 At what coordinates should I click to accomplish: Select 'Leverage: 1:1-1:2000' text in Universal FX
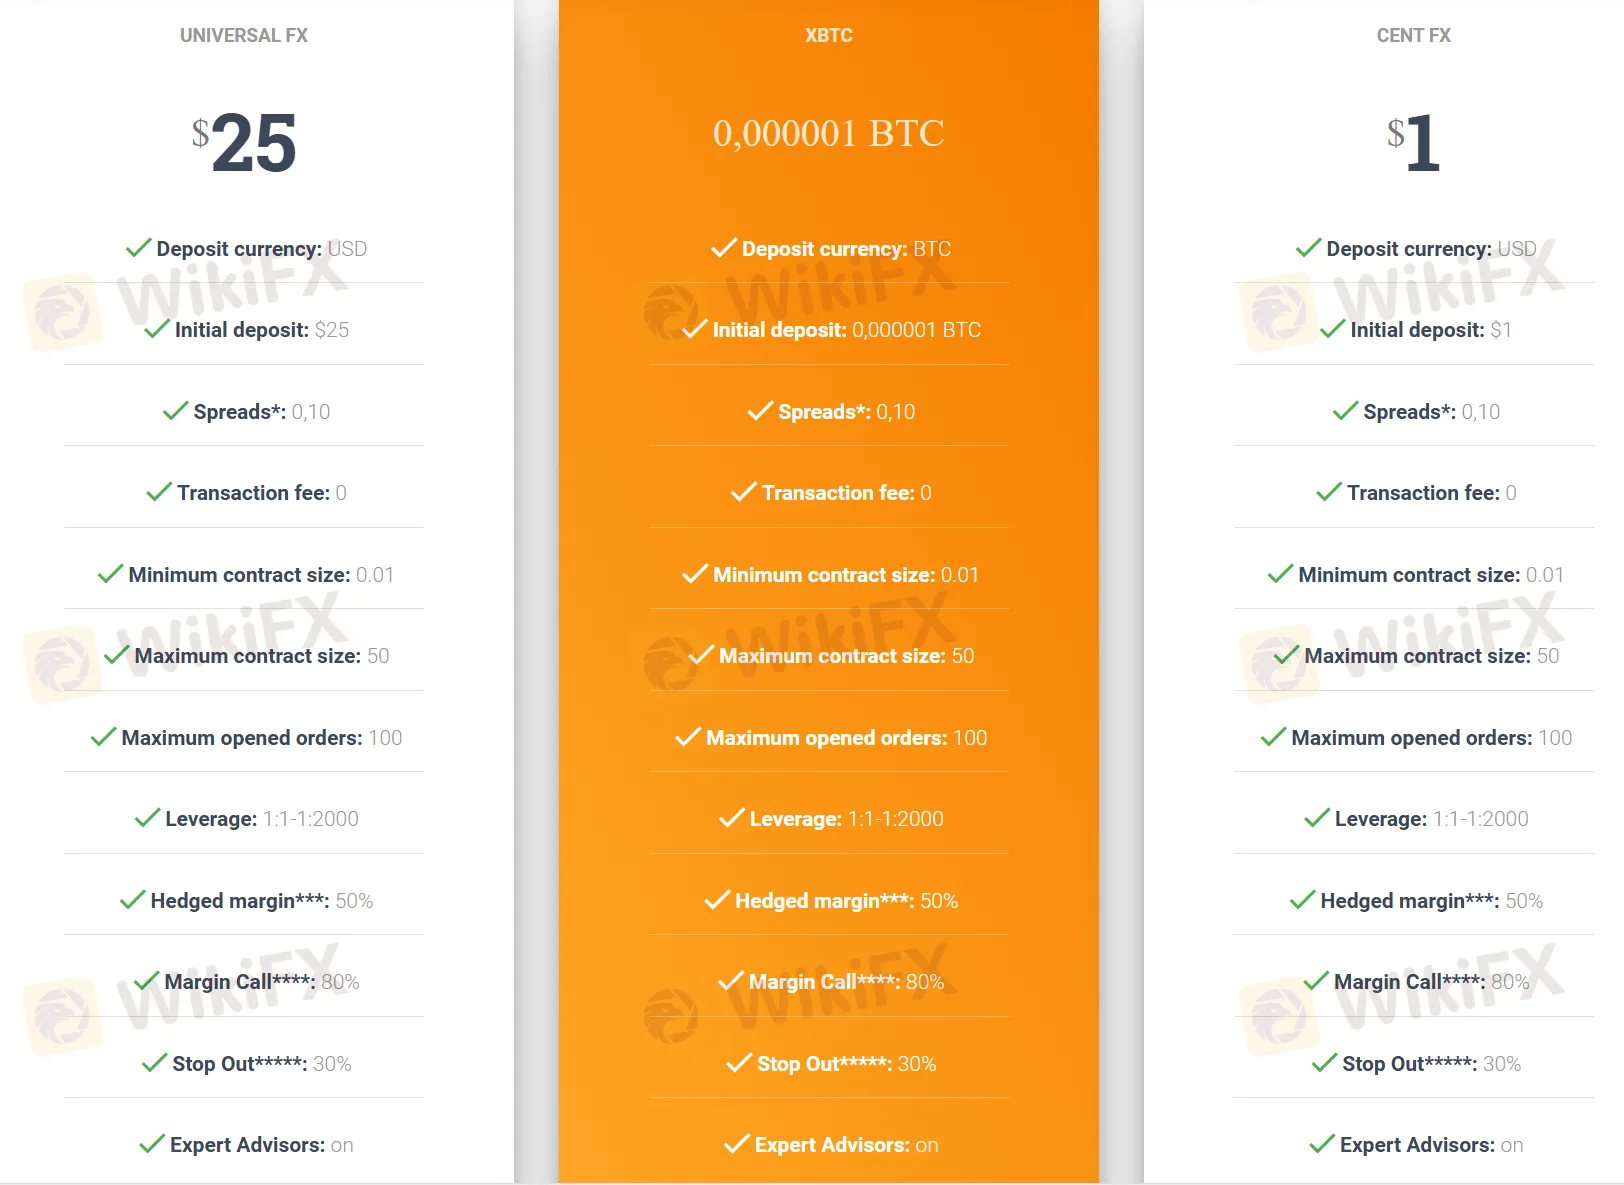tap(262, 819)
